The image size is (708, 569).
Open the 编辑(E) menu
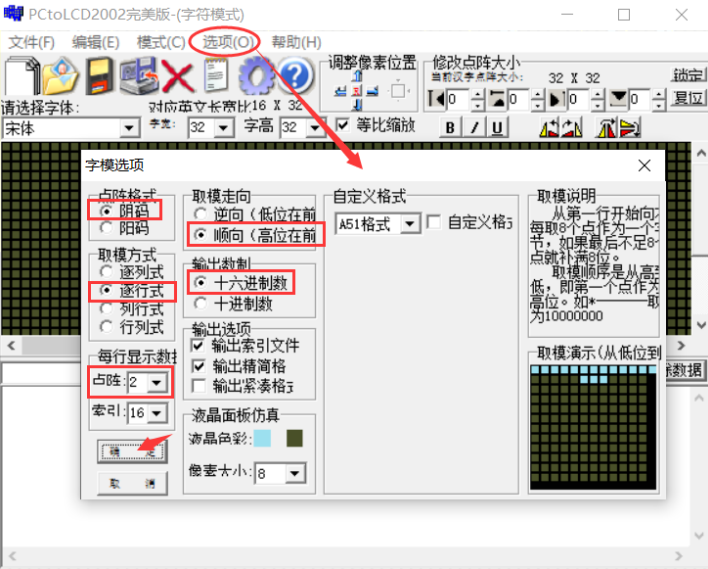96,42
